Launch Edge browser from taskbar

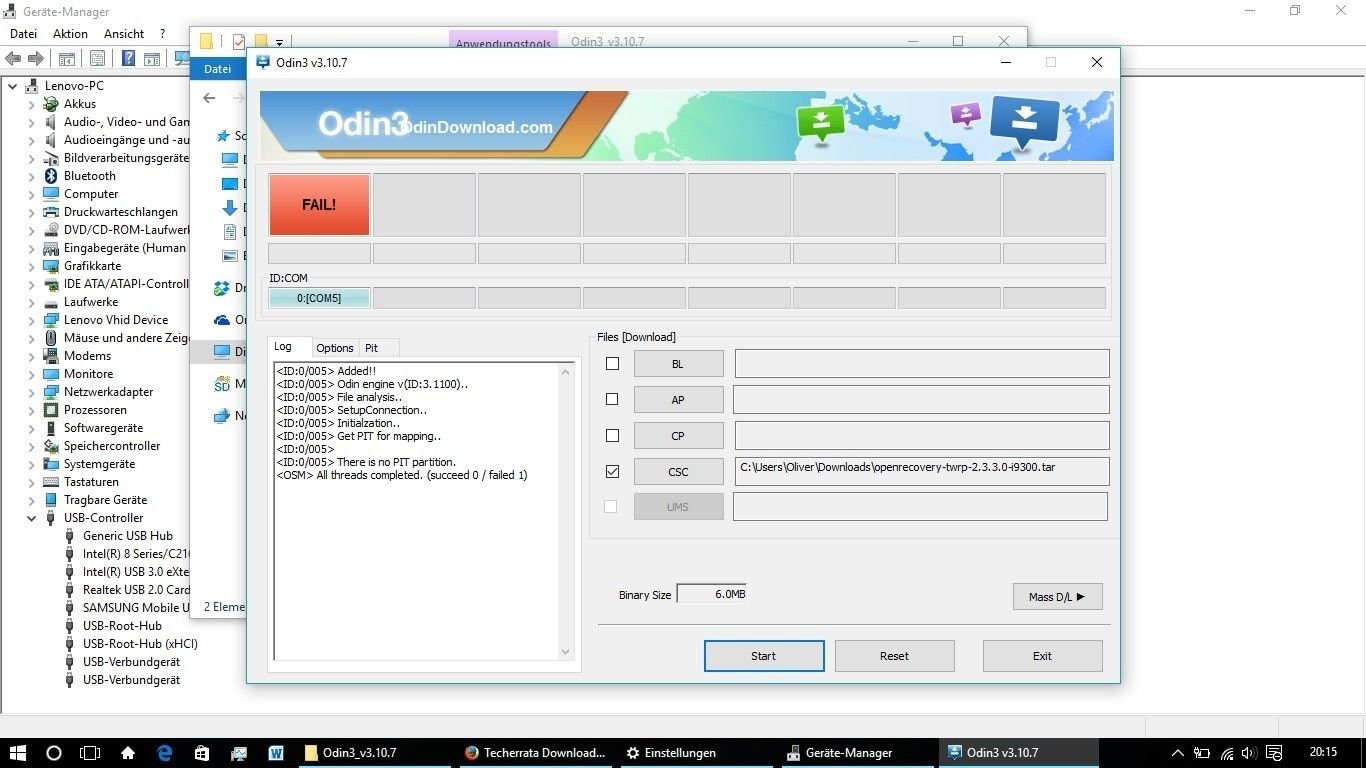click(x=165, y=753)
